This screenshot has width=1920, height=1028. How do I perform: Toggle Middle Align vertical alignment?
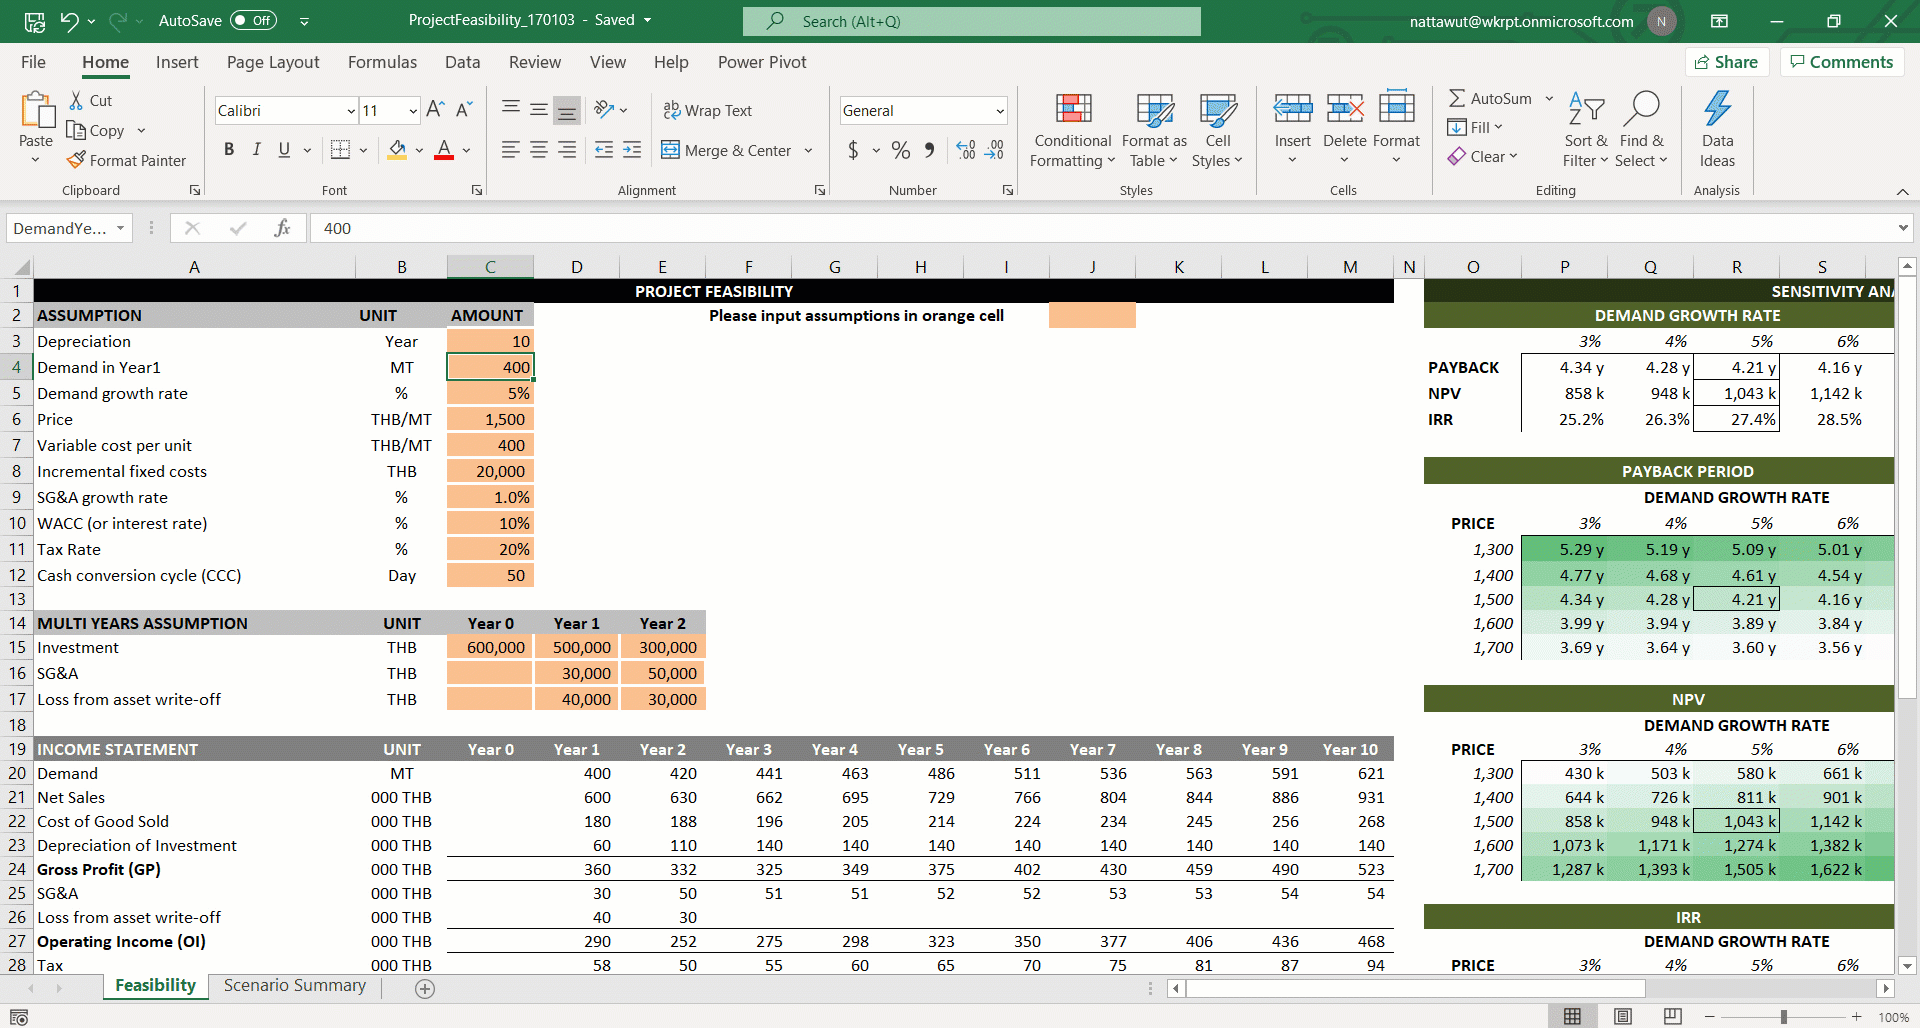pos(538,109)
